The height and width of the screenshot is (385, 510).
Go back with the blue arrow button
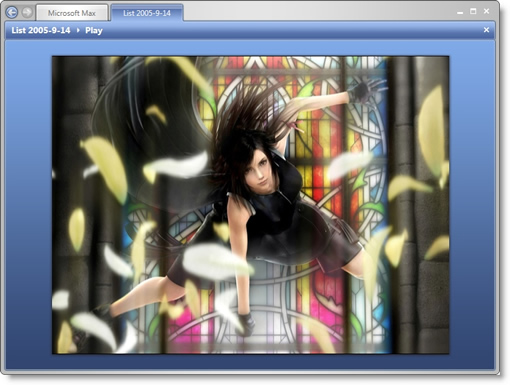click(12, 13)
